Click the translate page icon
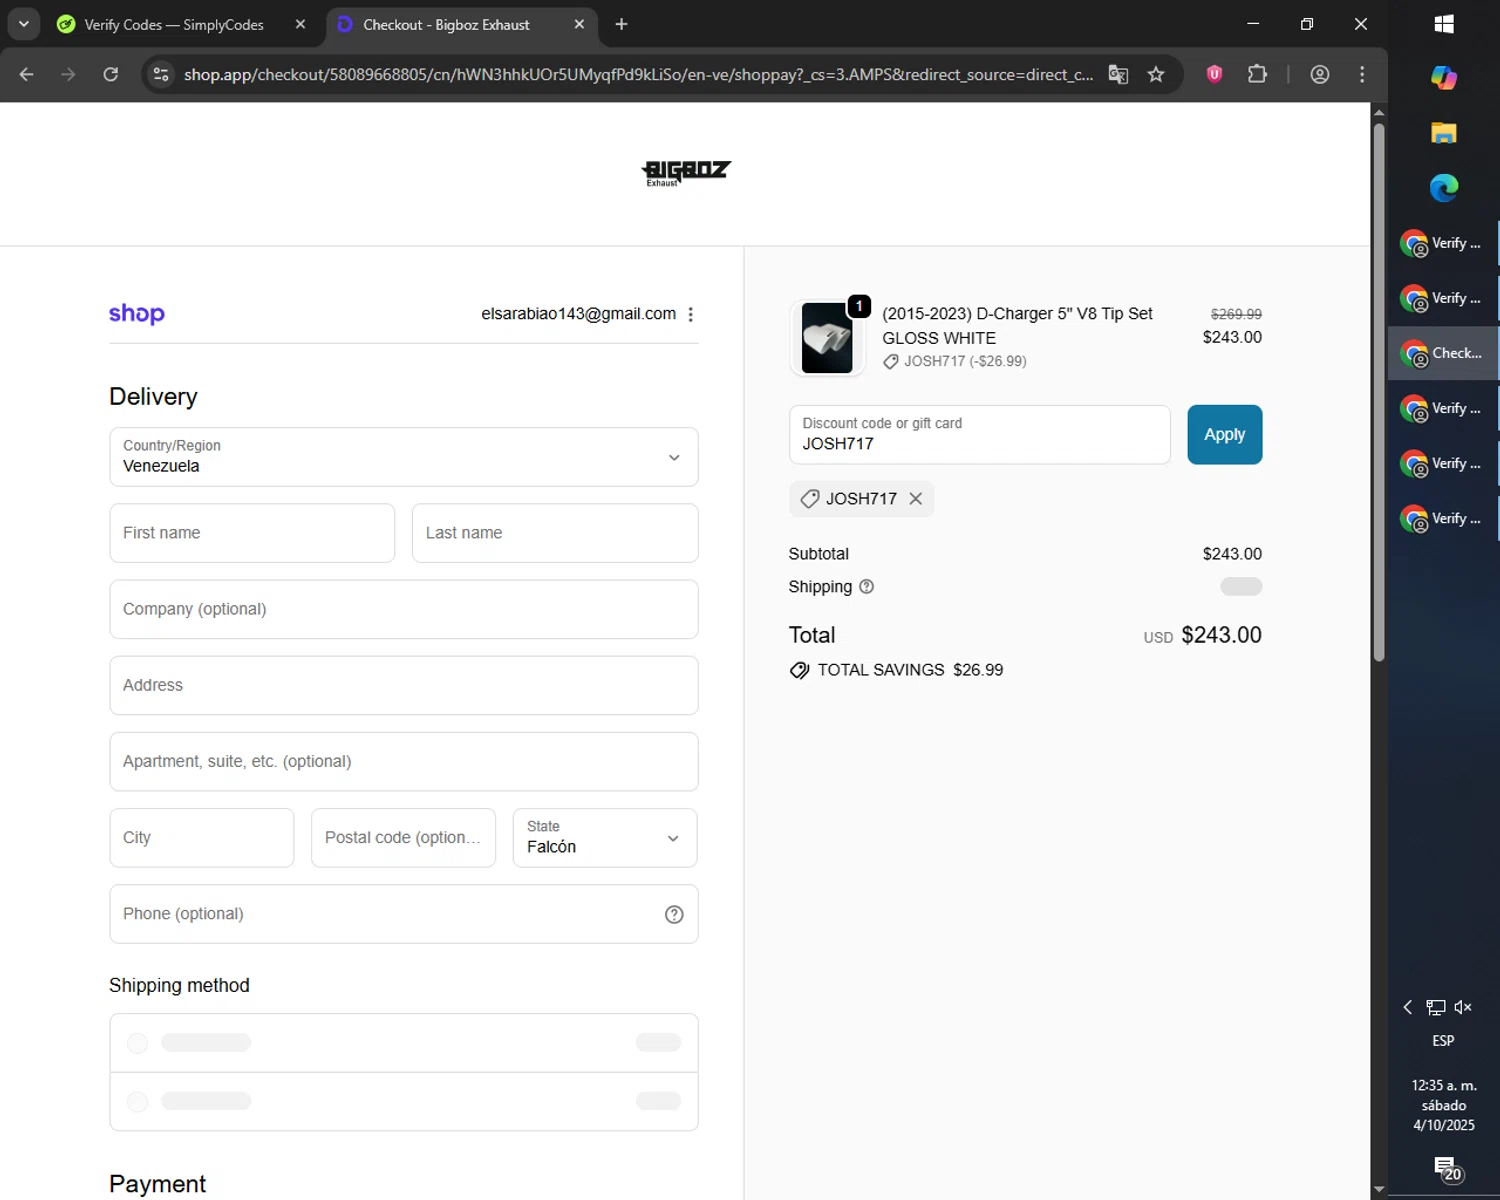Image resolution: width=1500 pixels, height=1200 pixels. coord(1118,74)
